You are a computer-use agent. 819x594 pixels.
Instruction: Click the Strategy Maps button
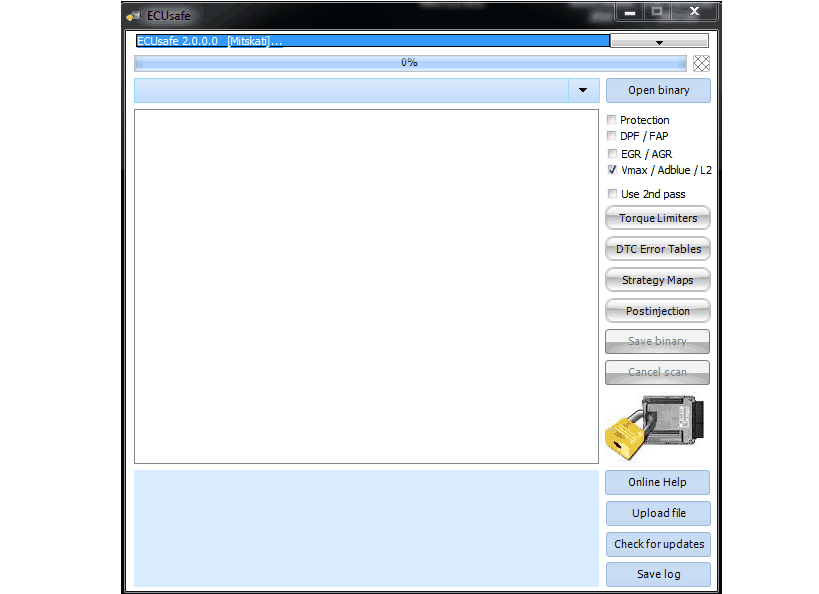(658, 280)
